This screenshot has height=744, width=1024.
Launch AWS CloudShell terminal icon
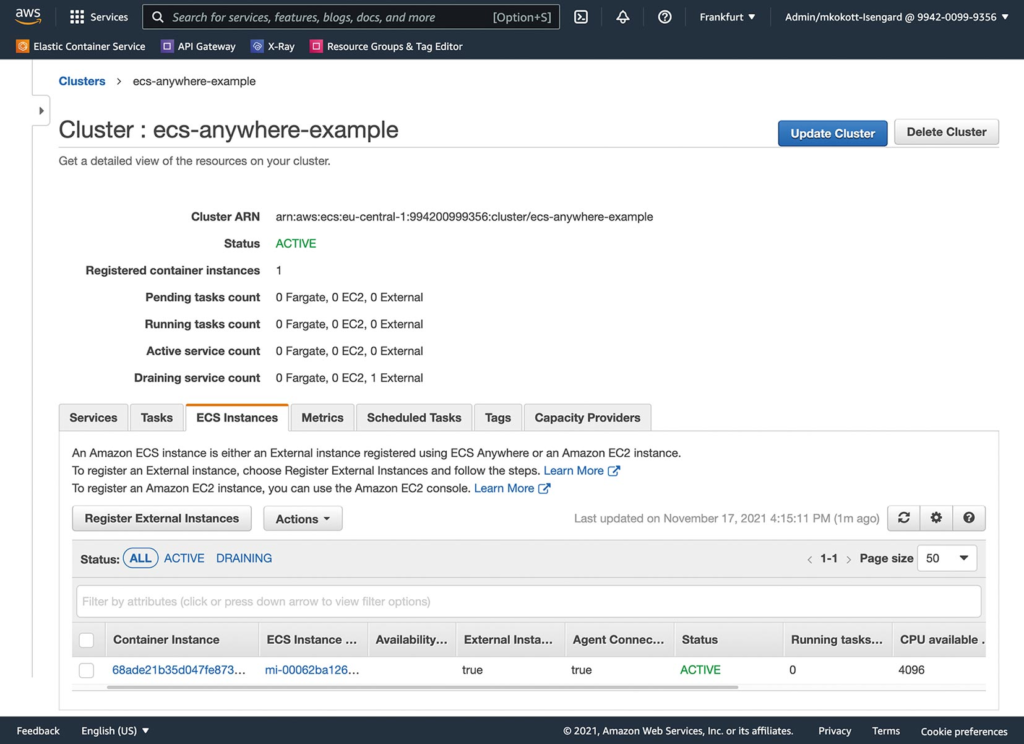(x=581, y=17)
